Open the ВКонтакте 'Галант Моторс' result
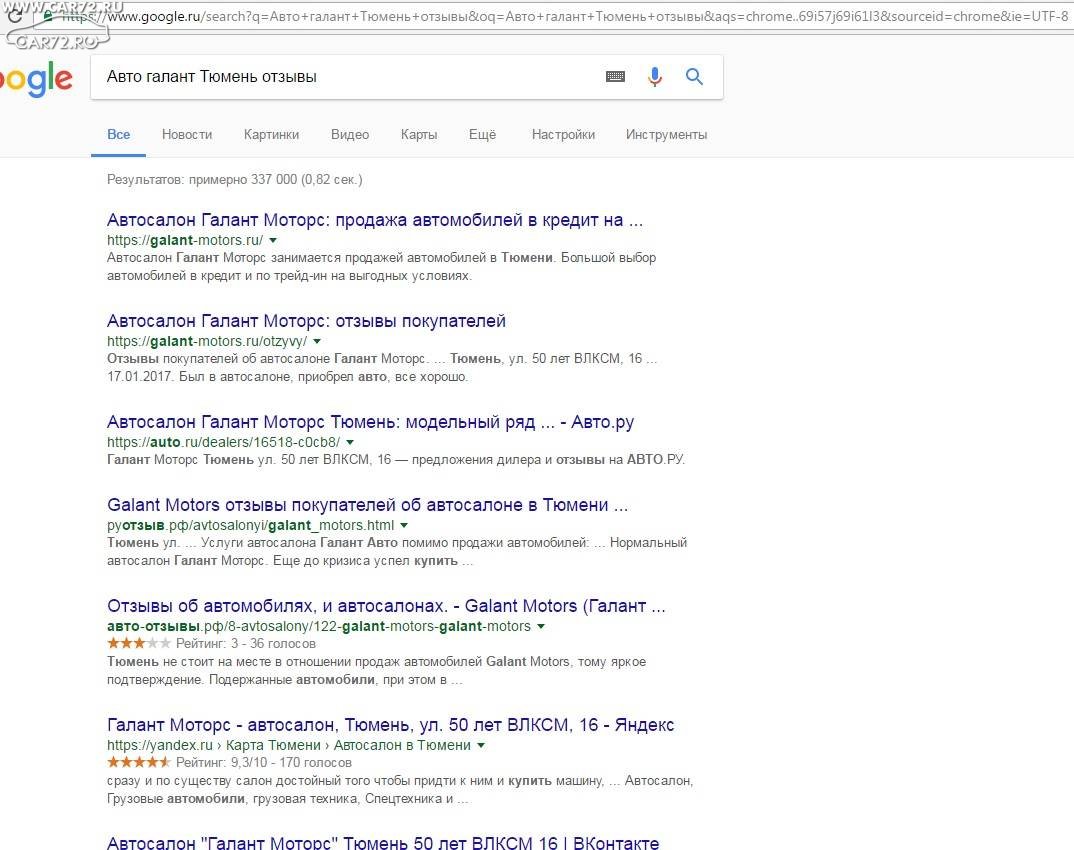 (x=383, y=842)
